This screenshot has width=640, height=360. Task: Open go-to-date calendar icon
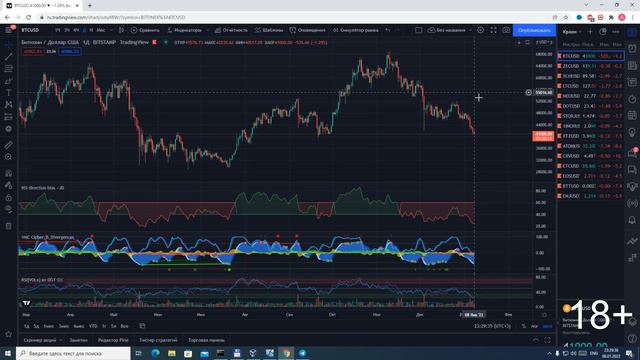(142, 326)
